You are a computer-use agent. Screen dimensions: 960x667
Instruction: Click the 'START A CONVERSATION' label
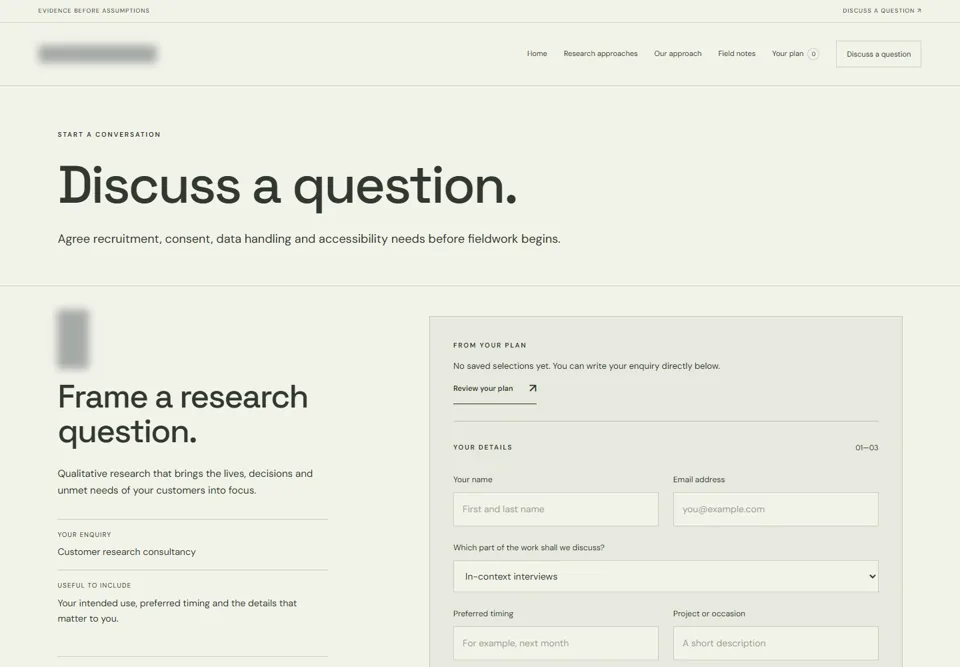(x=109, y=135)
